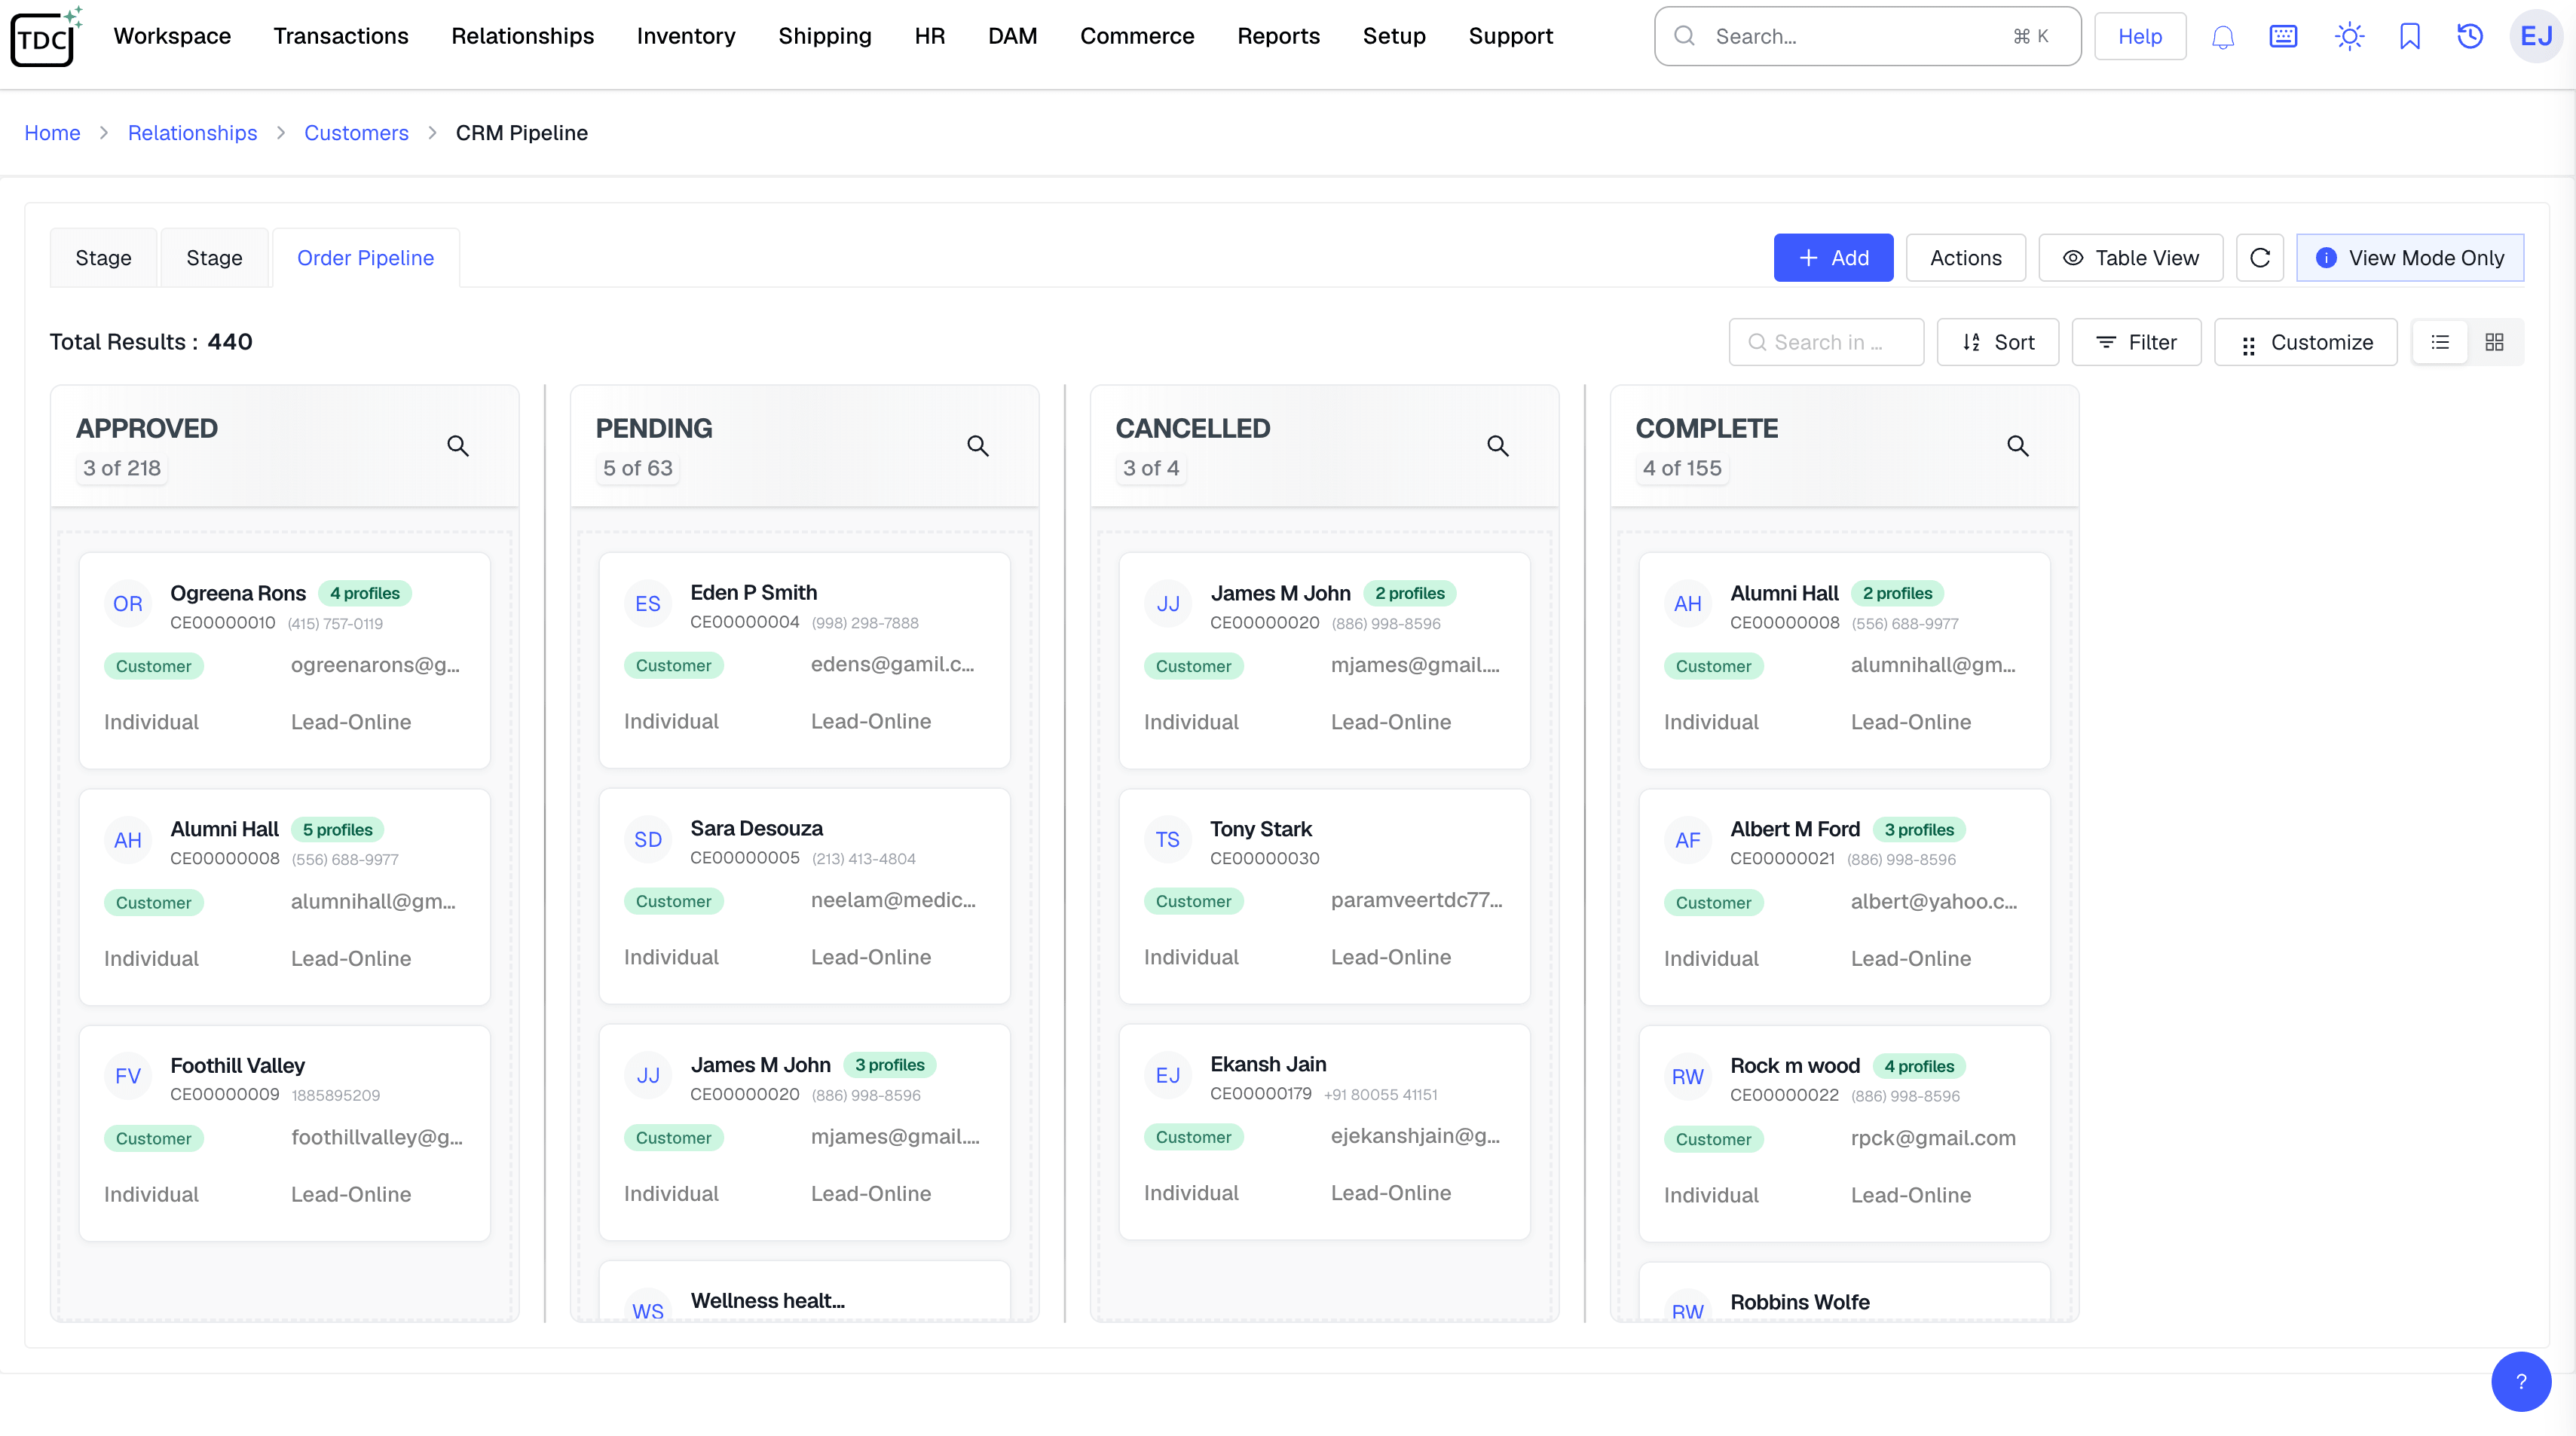Search within the PENDING column
Viewport: 2576px width, 1436px height.
coord(978,446)
